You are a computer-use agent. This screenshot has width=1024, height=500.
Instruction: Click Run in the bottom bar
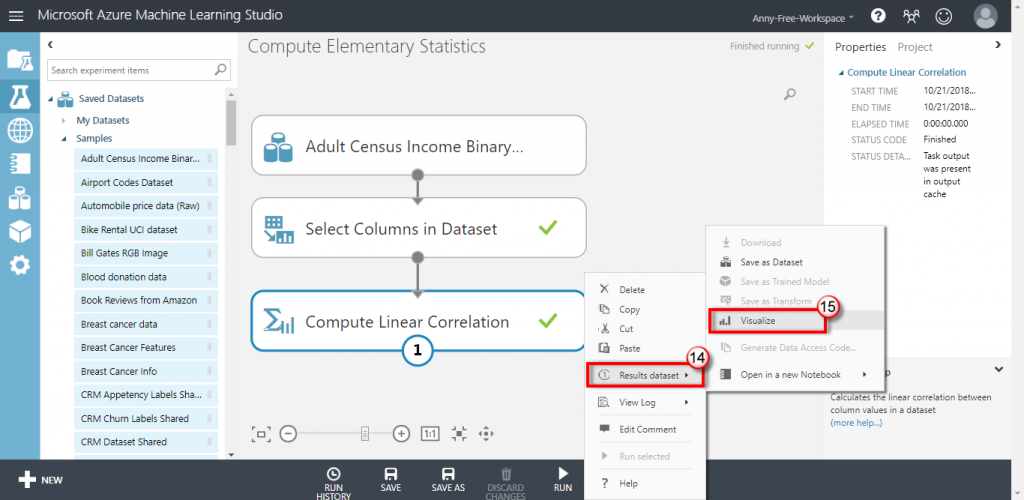click(563, 480)
